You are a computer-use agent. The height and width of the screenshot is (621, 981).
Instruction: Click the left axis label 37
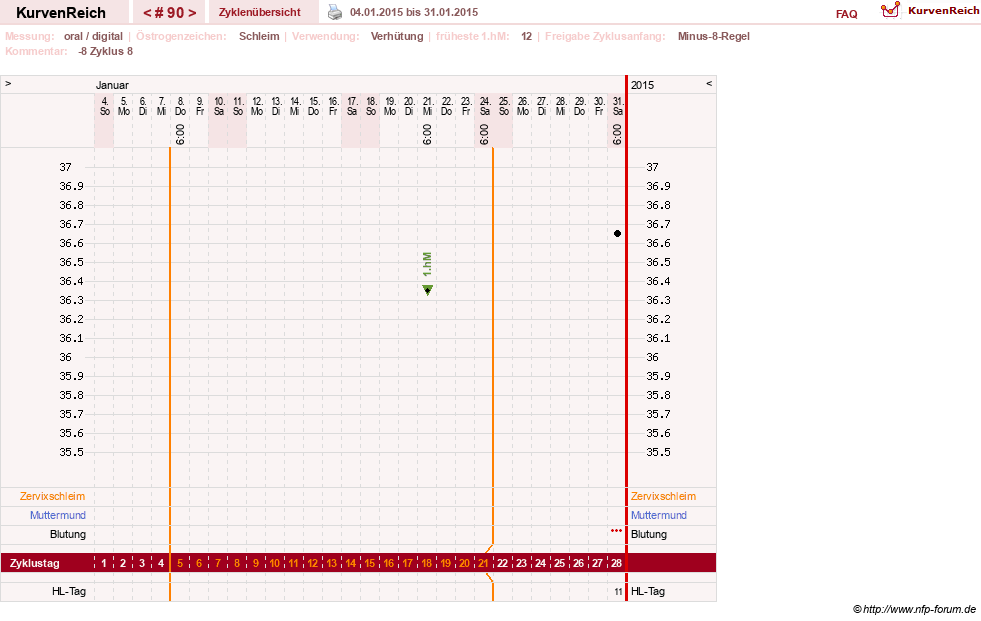(x=66, y=167)
